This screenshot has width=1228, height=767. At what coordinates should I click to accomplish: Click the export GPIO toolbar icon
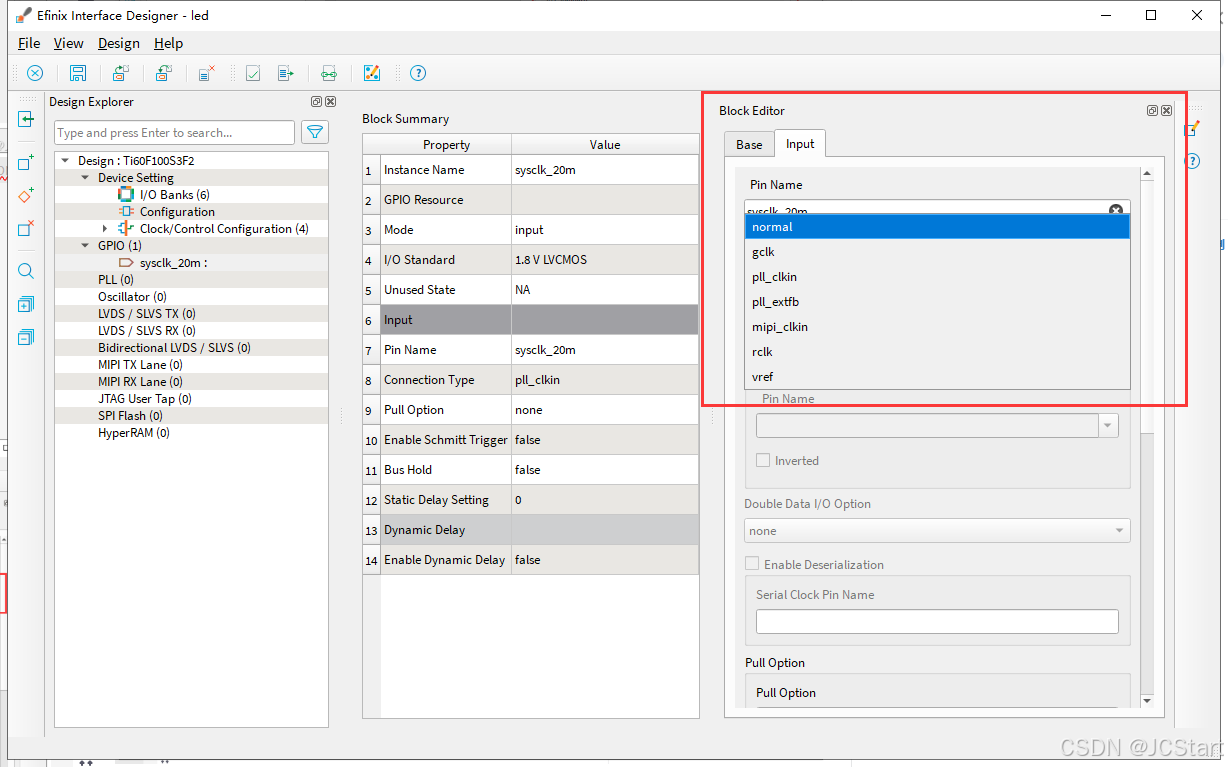pyautogui.click(x=164, y=73)
